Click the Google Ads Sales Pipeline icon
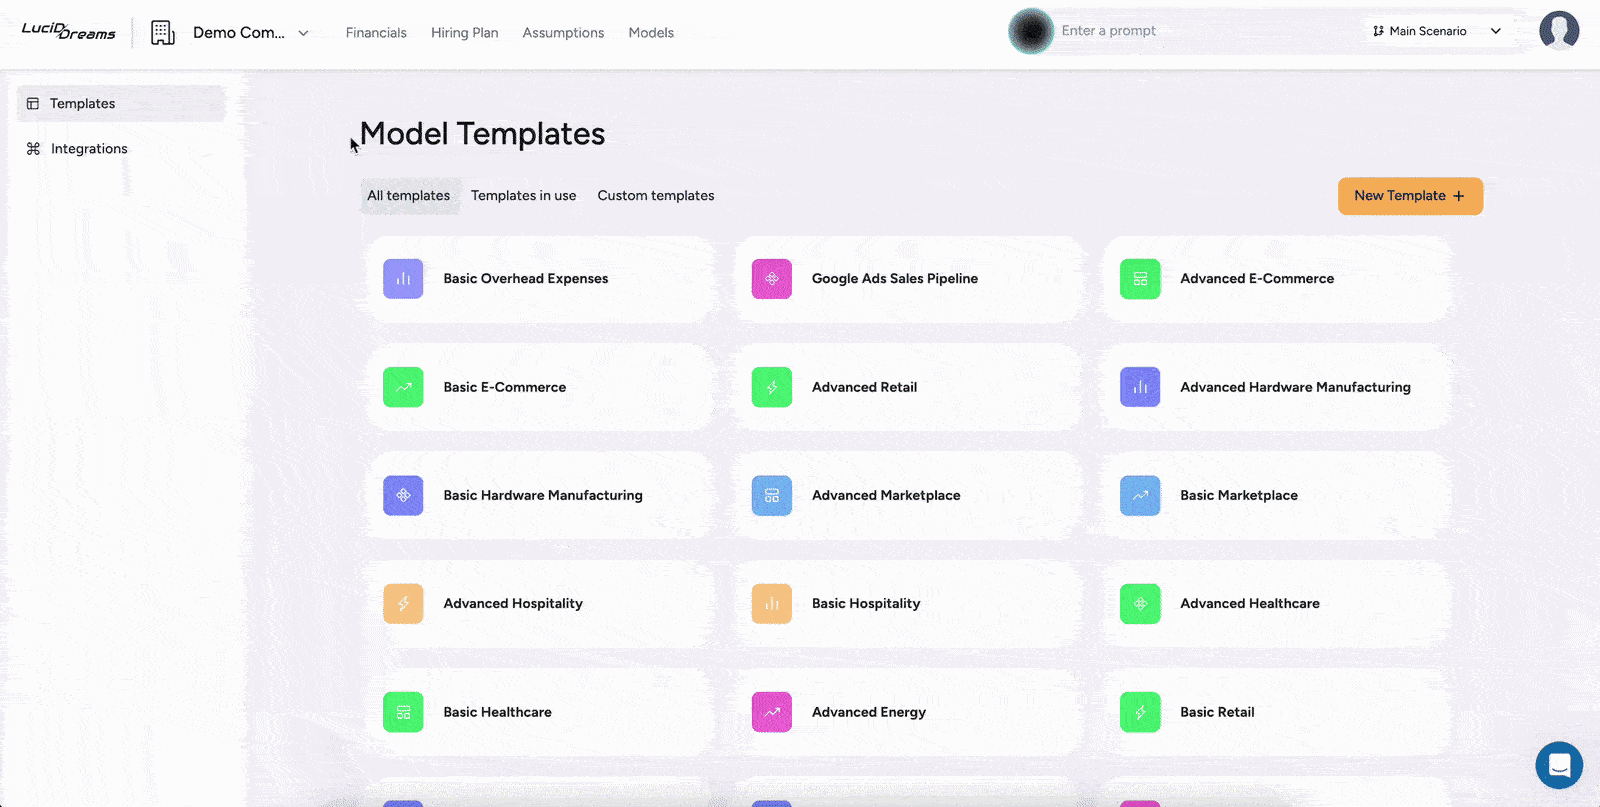Viewport: 1600px width, 807px height. [x=772, y=279]
